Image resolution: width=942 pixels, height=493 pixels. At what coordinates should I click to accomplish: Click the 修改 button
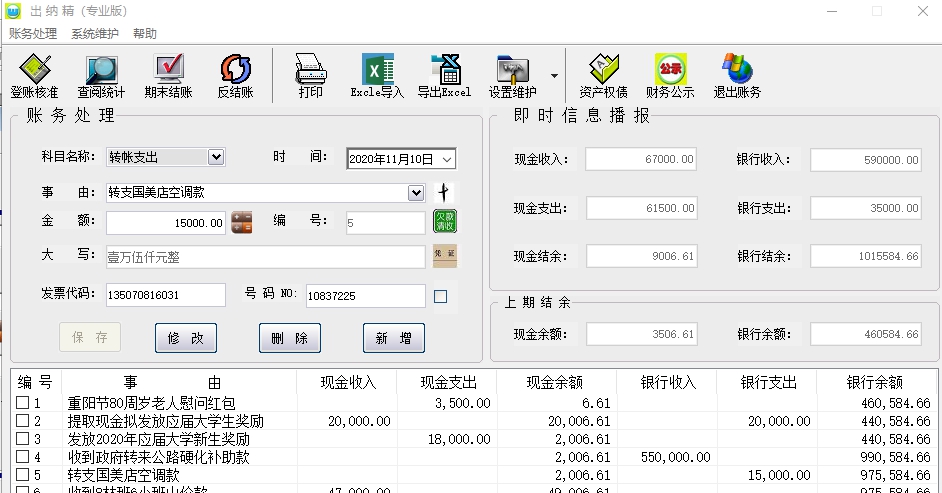click(186, 338)
